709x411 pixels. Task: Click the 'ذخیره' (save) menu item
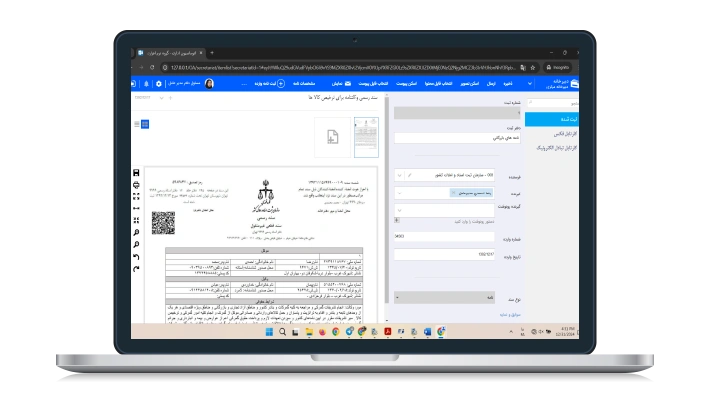pos(508,84)
